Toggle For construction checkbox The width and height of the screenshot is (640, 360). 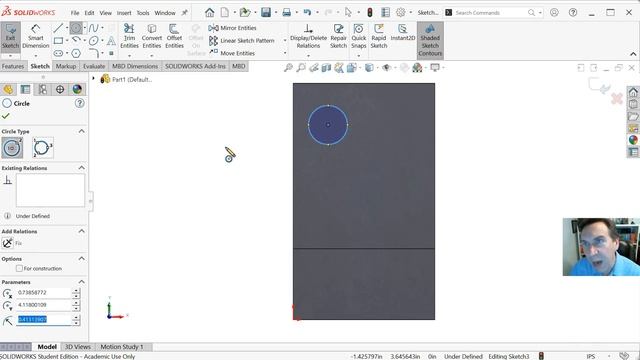(19, 269)
